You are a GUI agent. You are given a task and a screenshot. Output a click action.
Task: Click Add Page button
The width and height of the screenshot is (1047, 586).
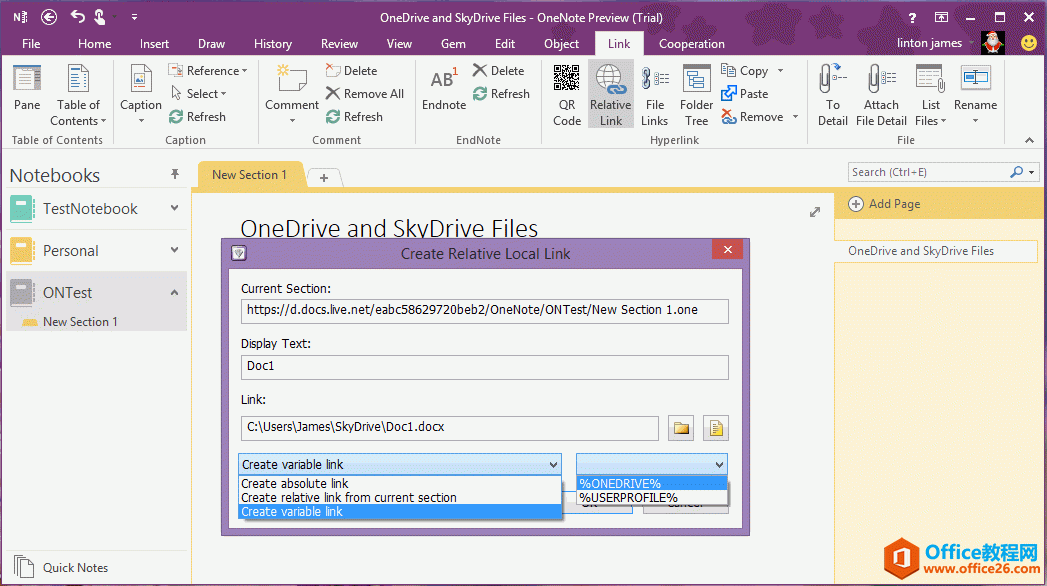point(884,204)
